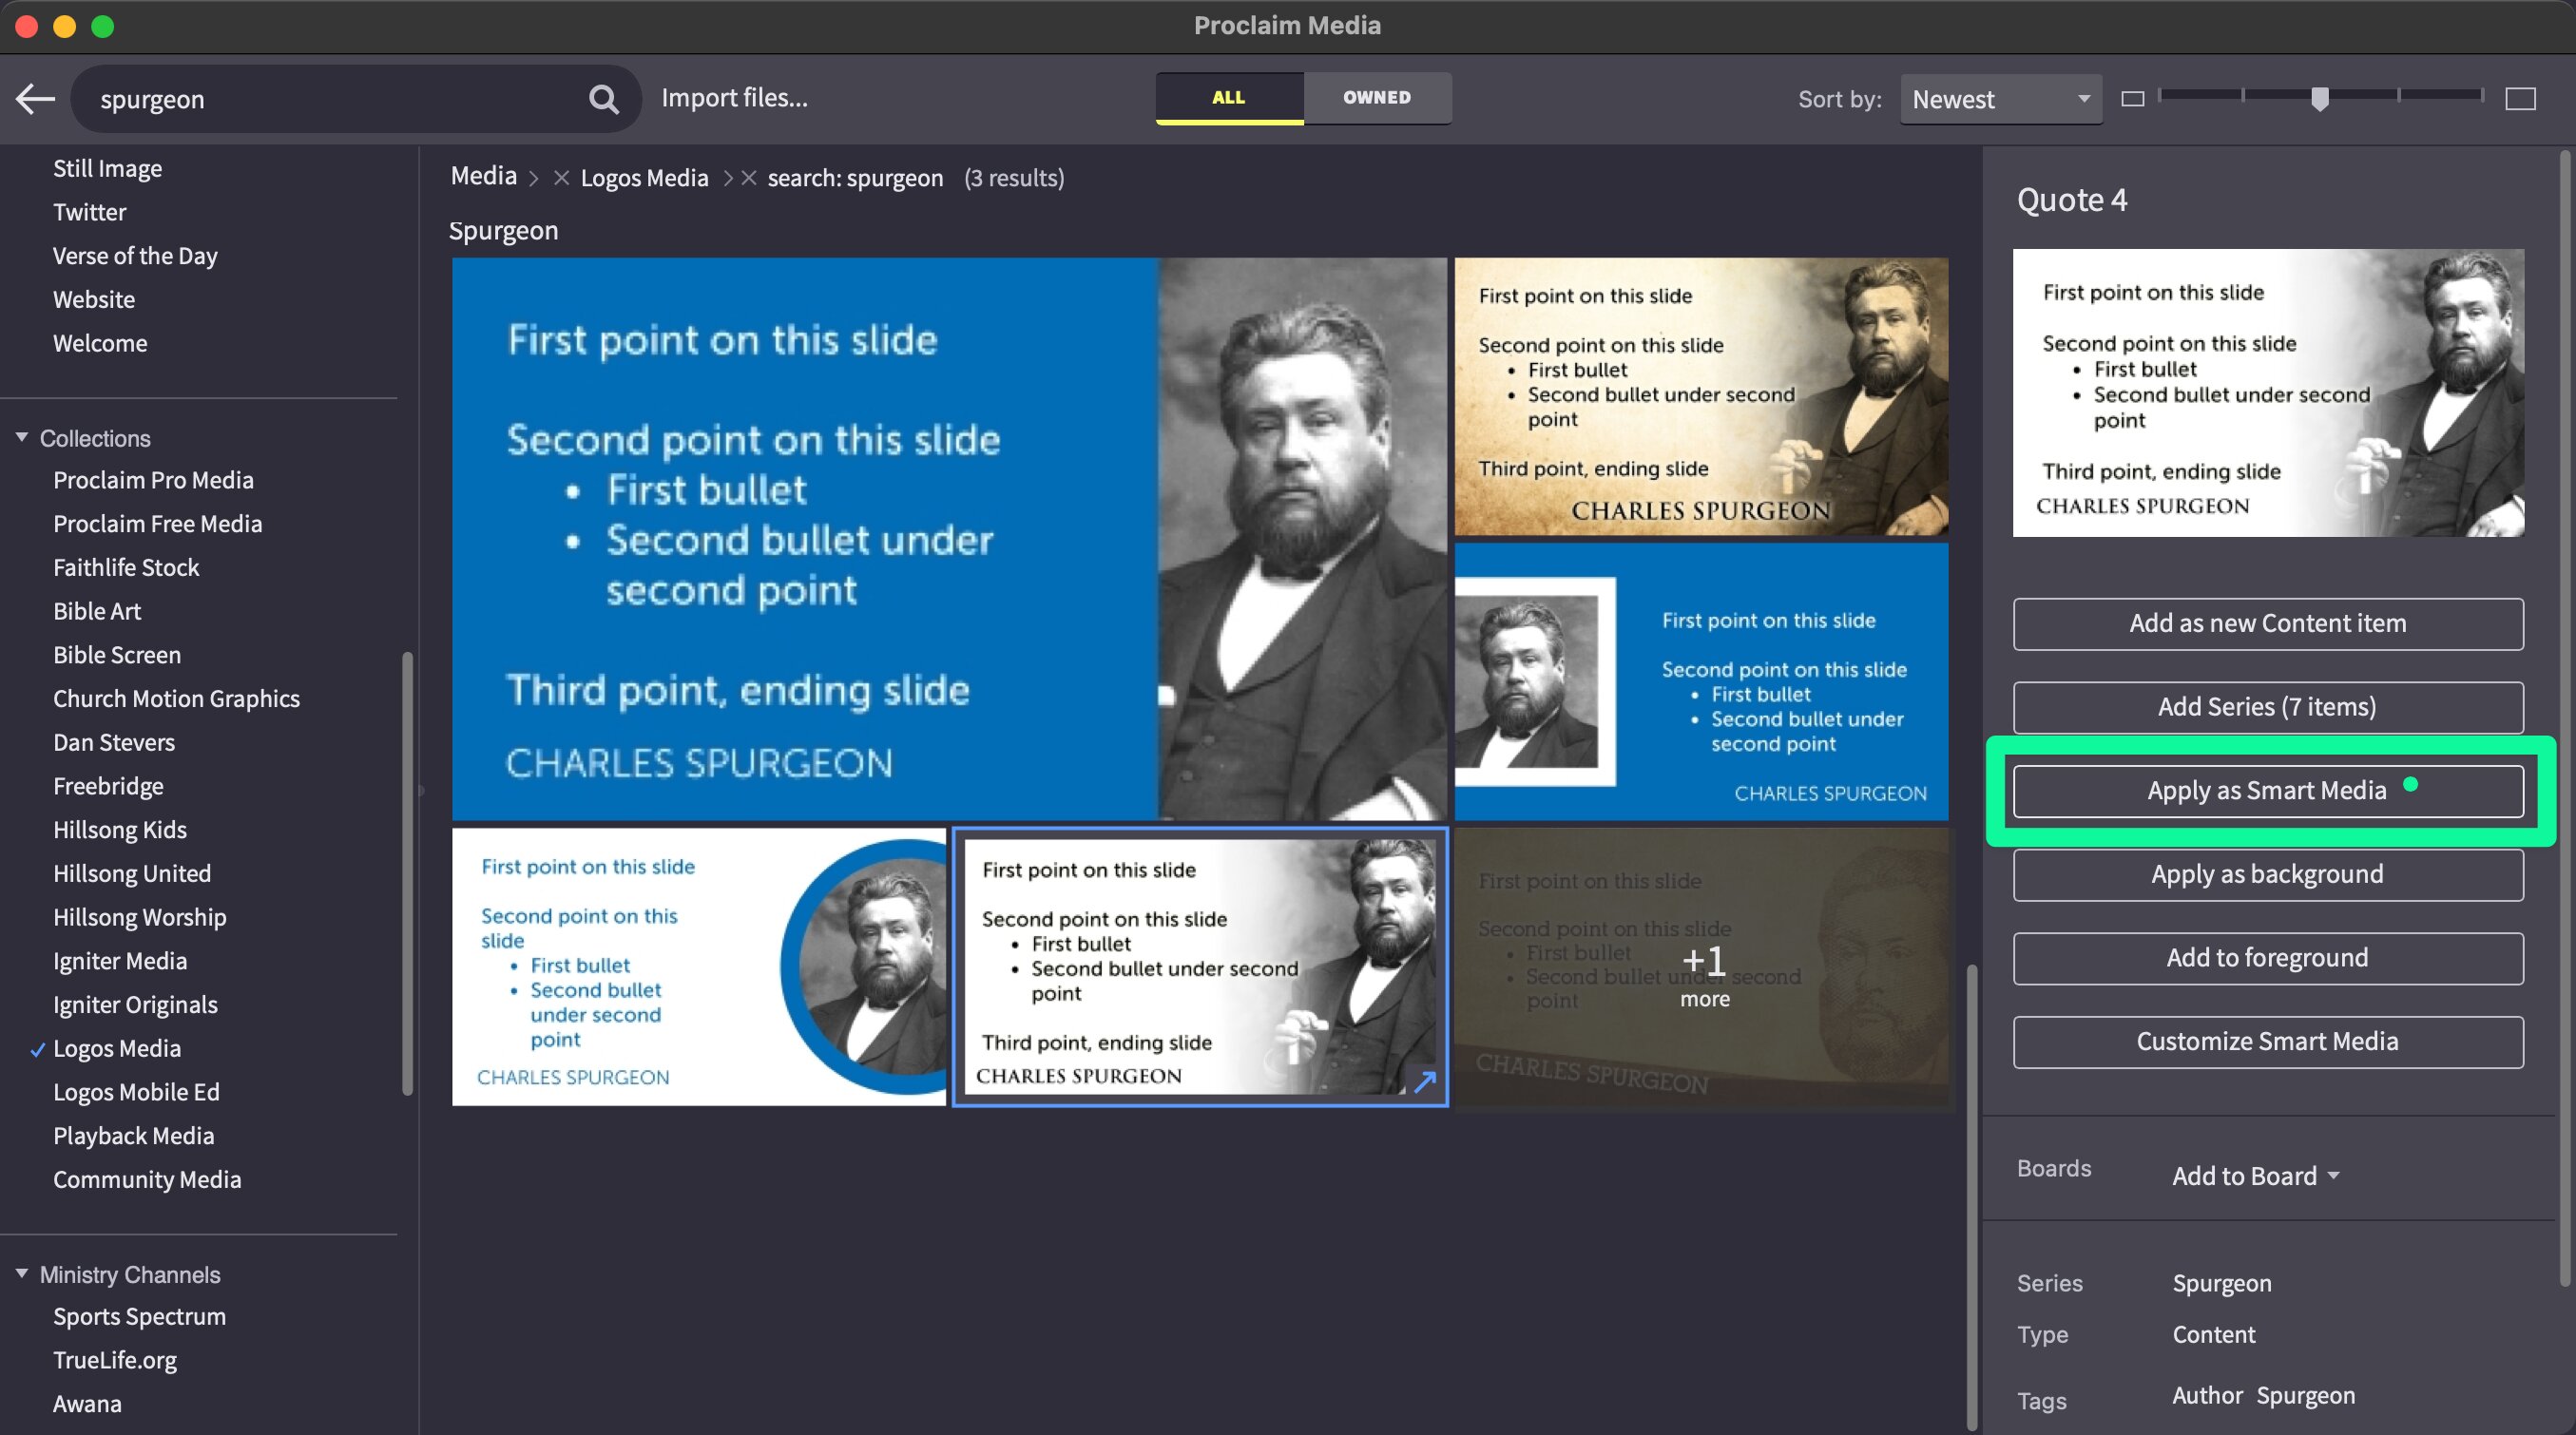Select Igniter Media collection
Viewport: 2576px width, 1435px height.
coord(120,961)
